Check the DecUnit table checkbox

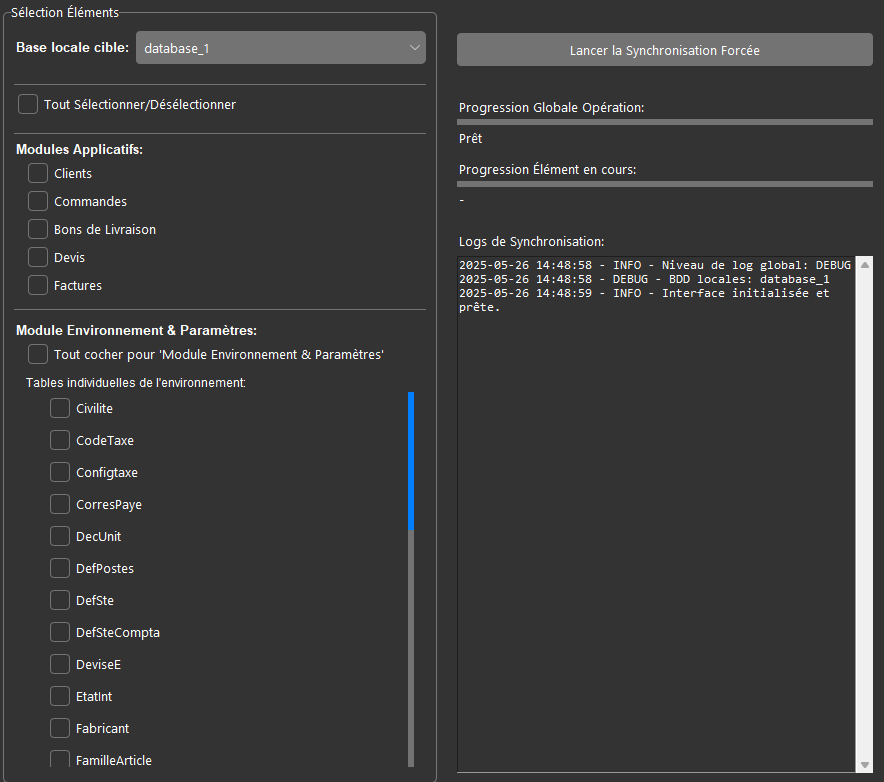click(x=60, y=536)
